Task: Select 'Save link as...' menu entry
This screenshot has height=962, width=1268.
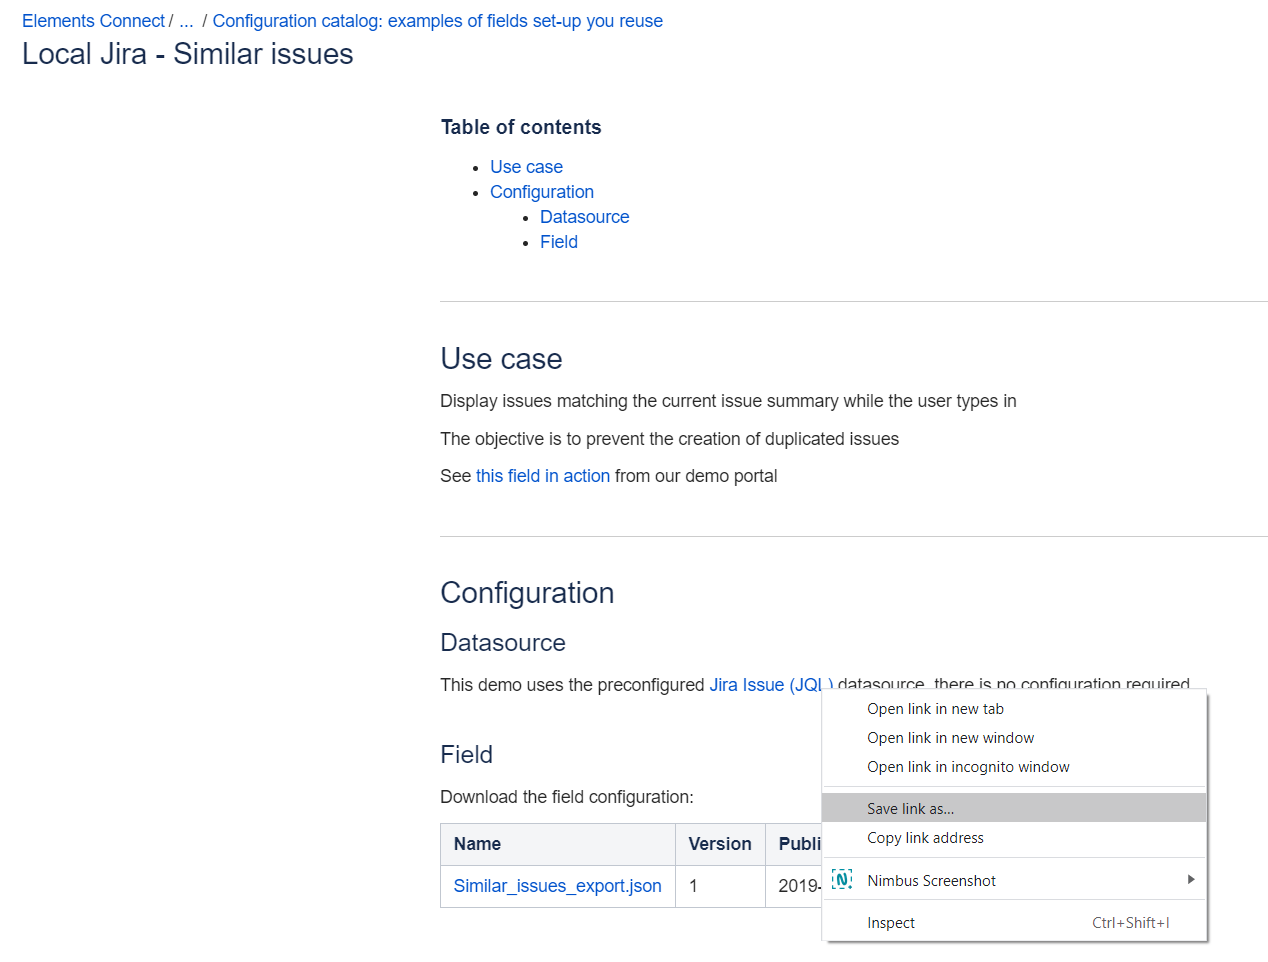Action: pos(910,808)
